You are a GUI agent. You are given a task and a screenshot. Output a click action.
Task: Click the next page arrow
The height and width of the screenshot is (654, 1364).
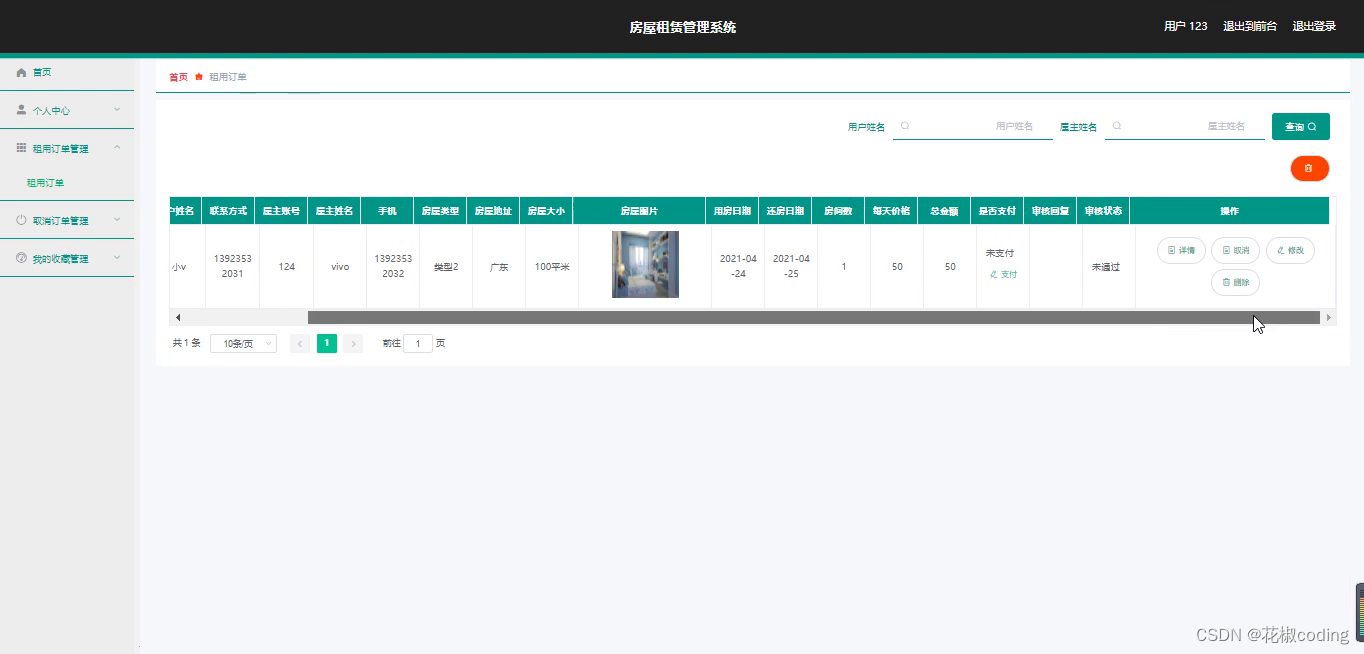[353, 343]
